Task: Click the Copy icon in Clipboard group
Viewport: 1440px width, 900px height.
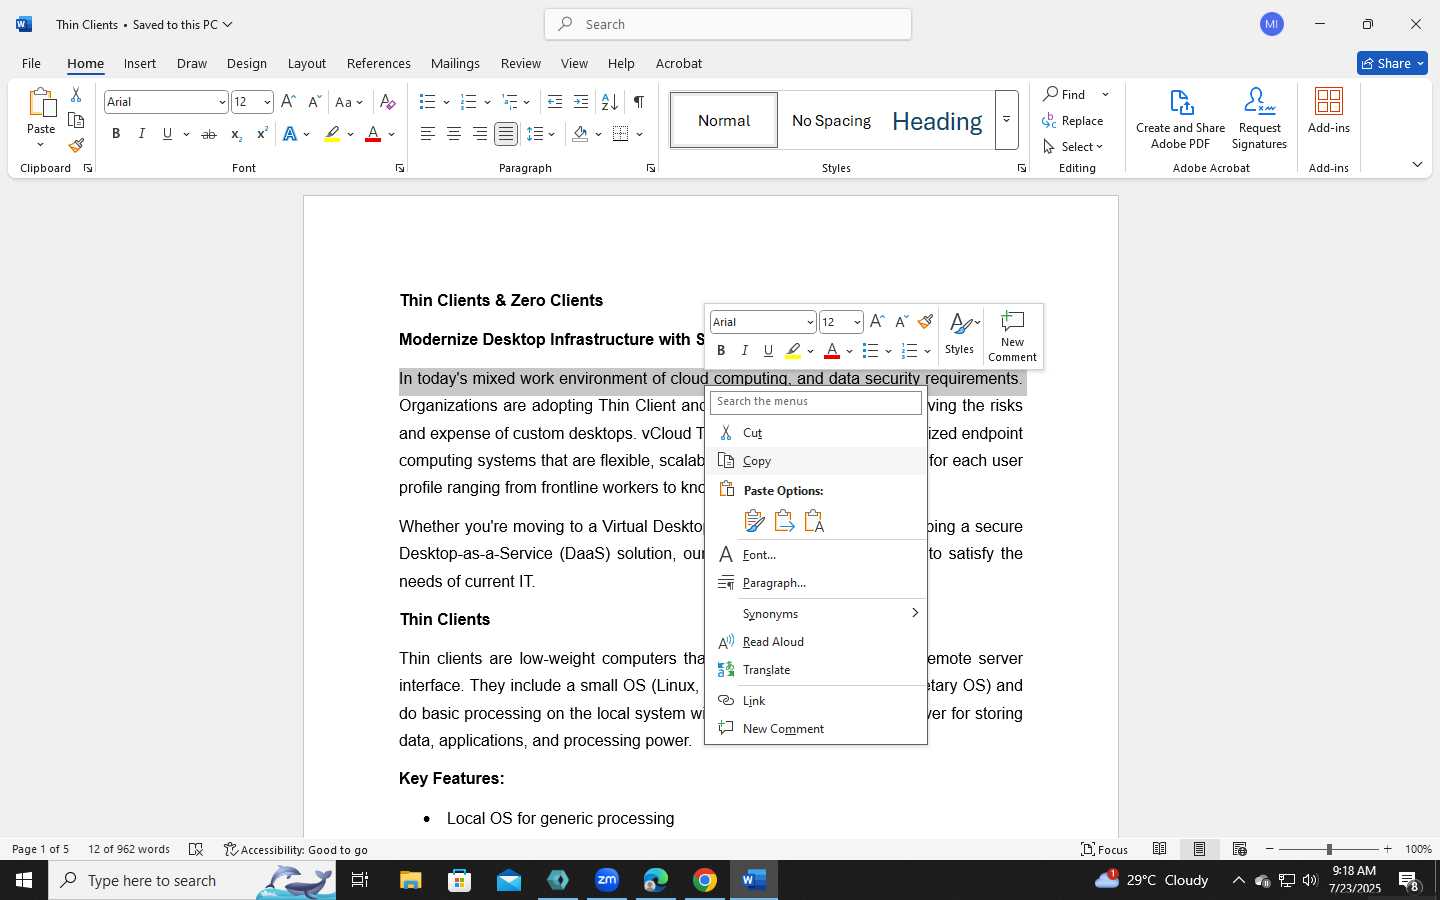Action: [x=76, y=120]
